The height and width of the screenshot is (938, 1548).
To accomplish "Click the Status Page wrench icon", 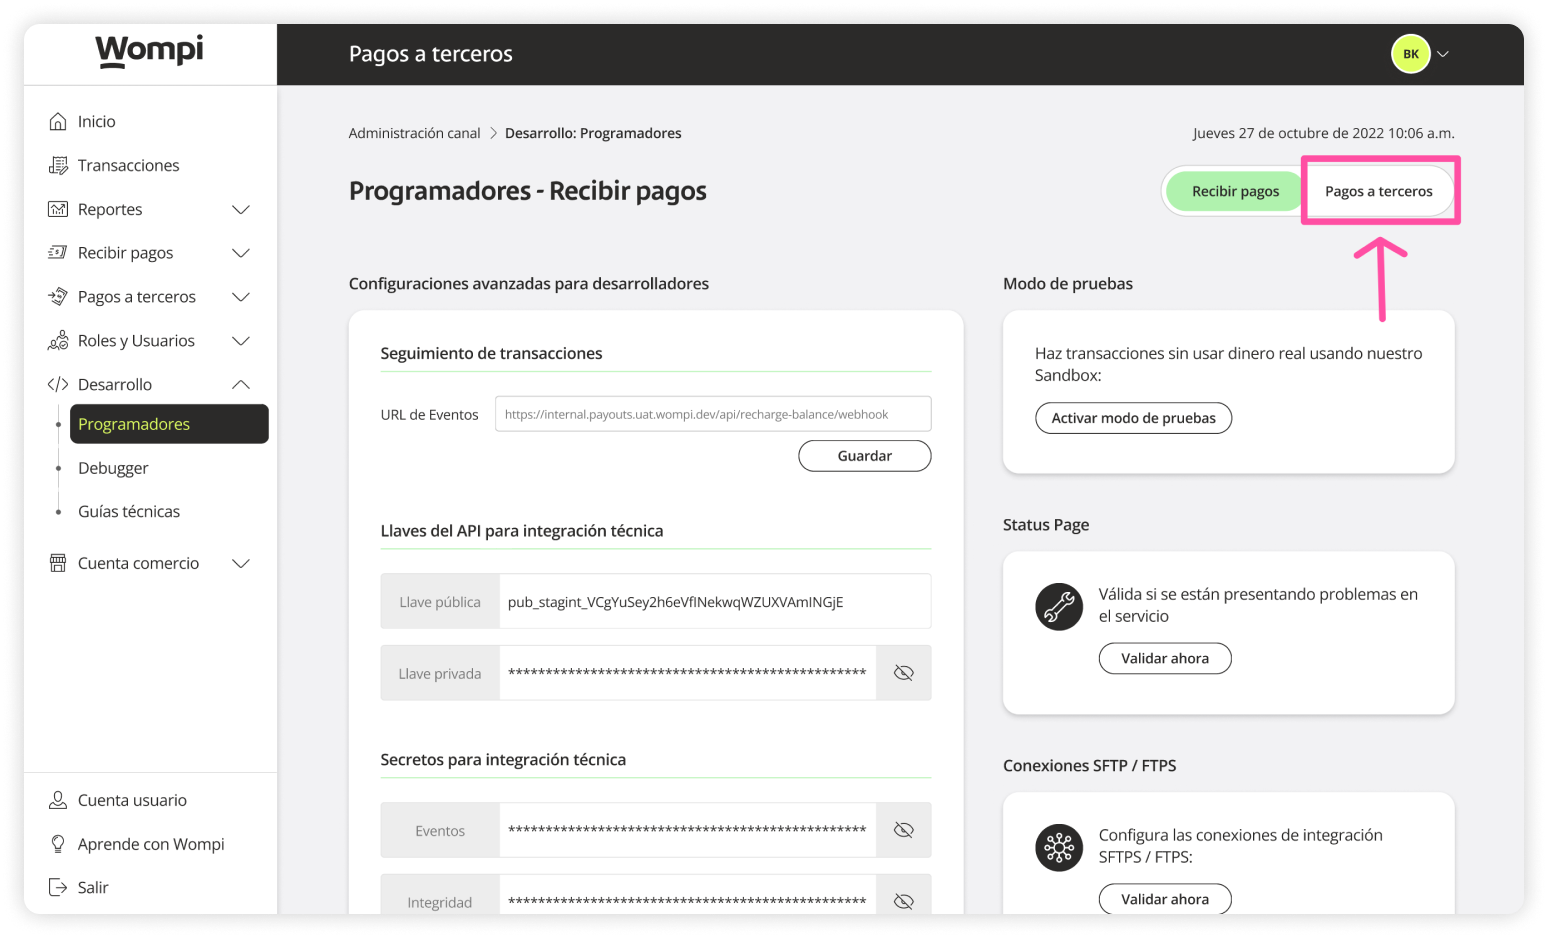I will coord(1059,607).
